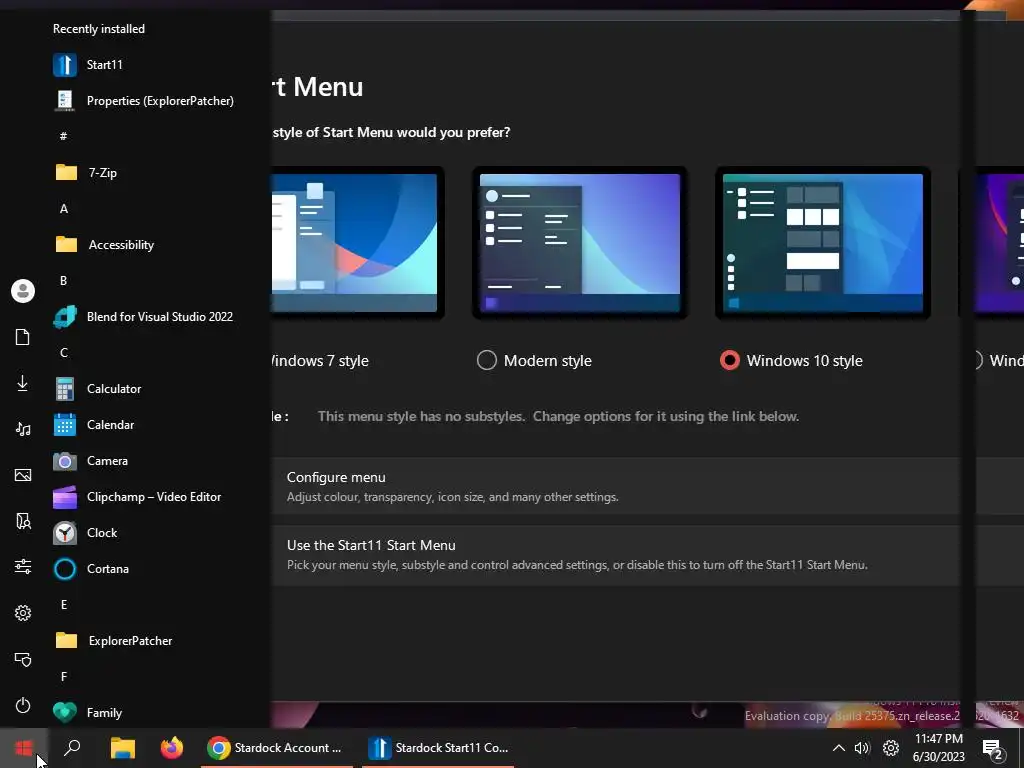Click the shield-and-screen icon above the Power button
This screenshot has height=768, width=1024.
click(23, 659)
